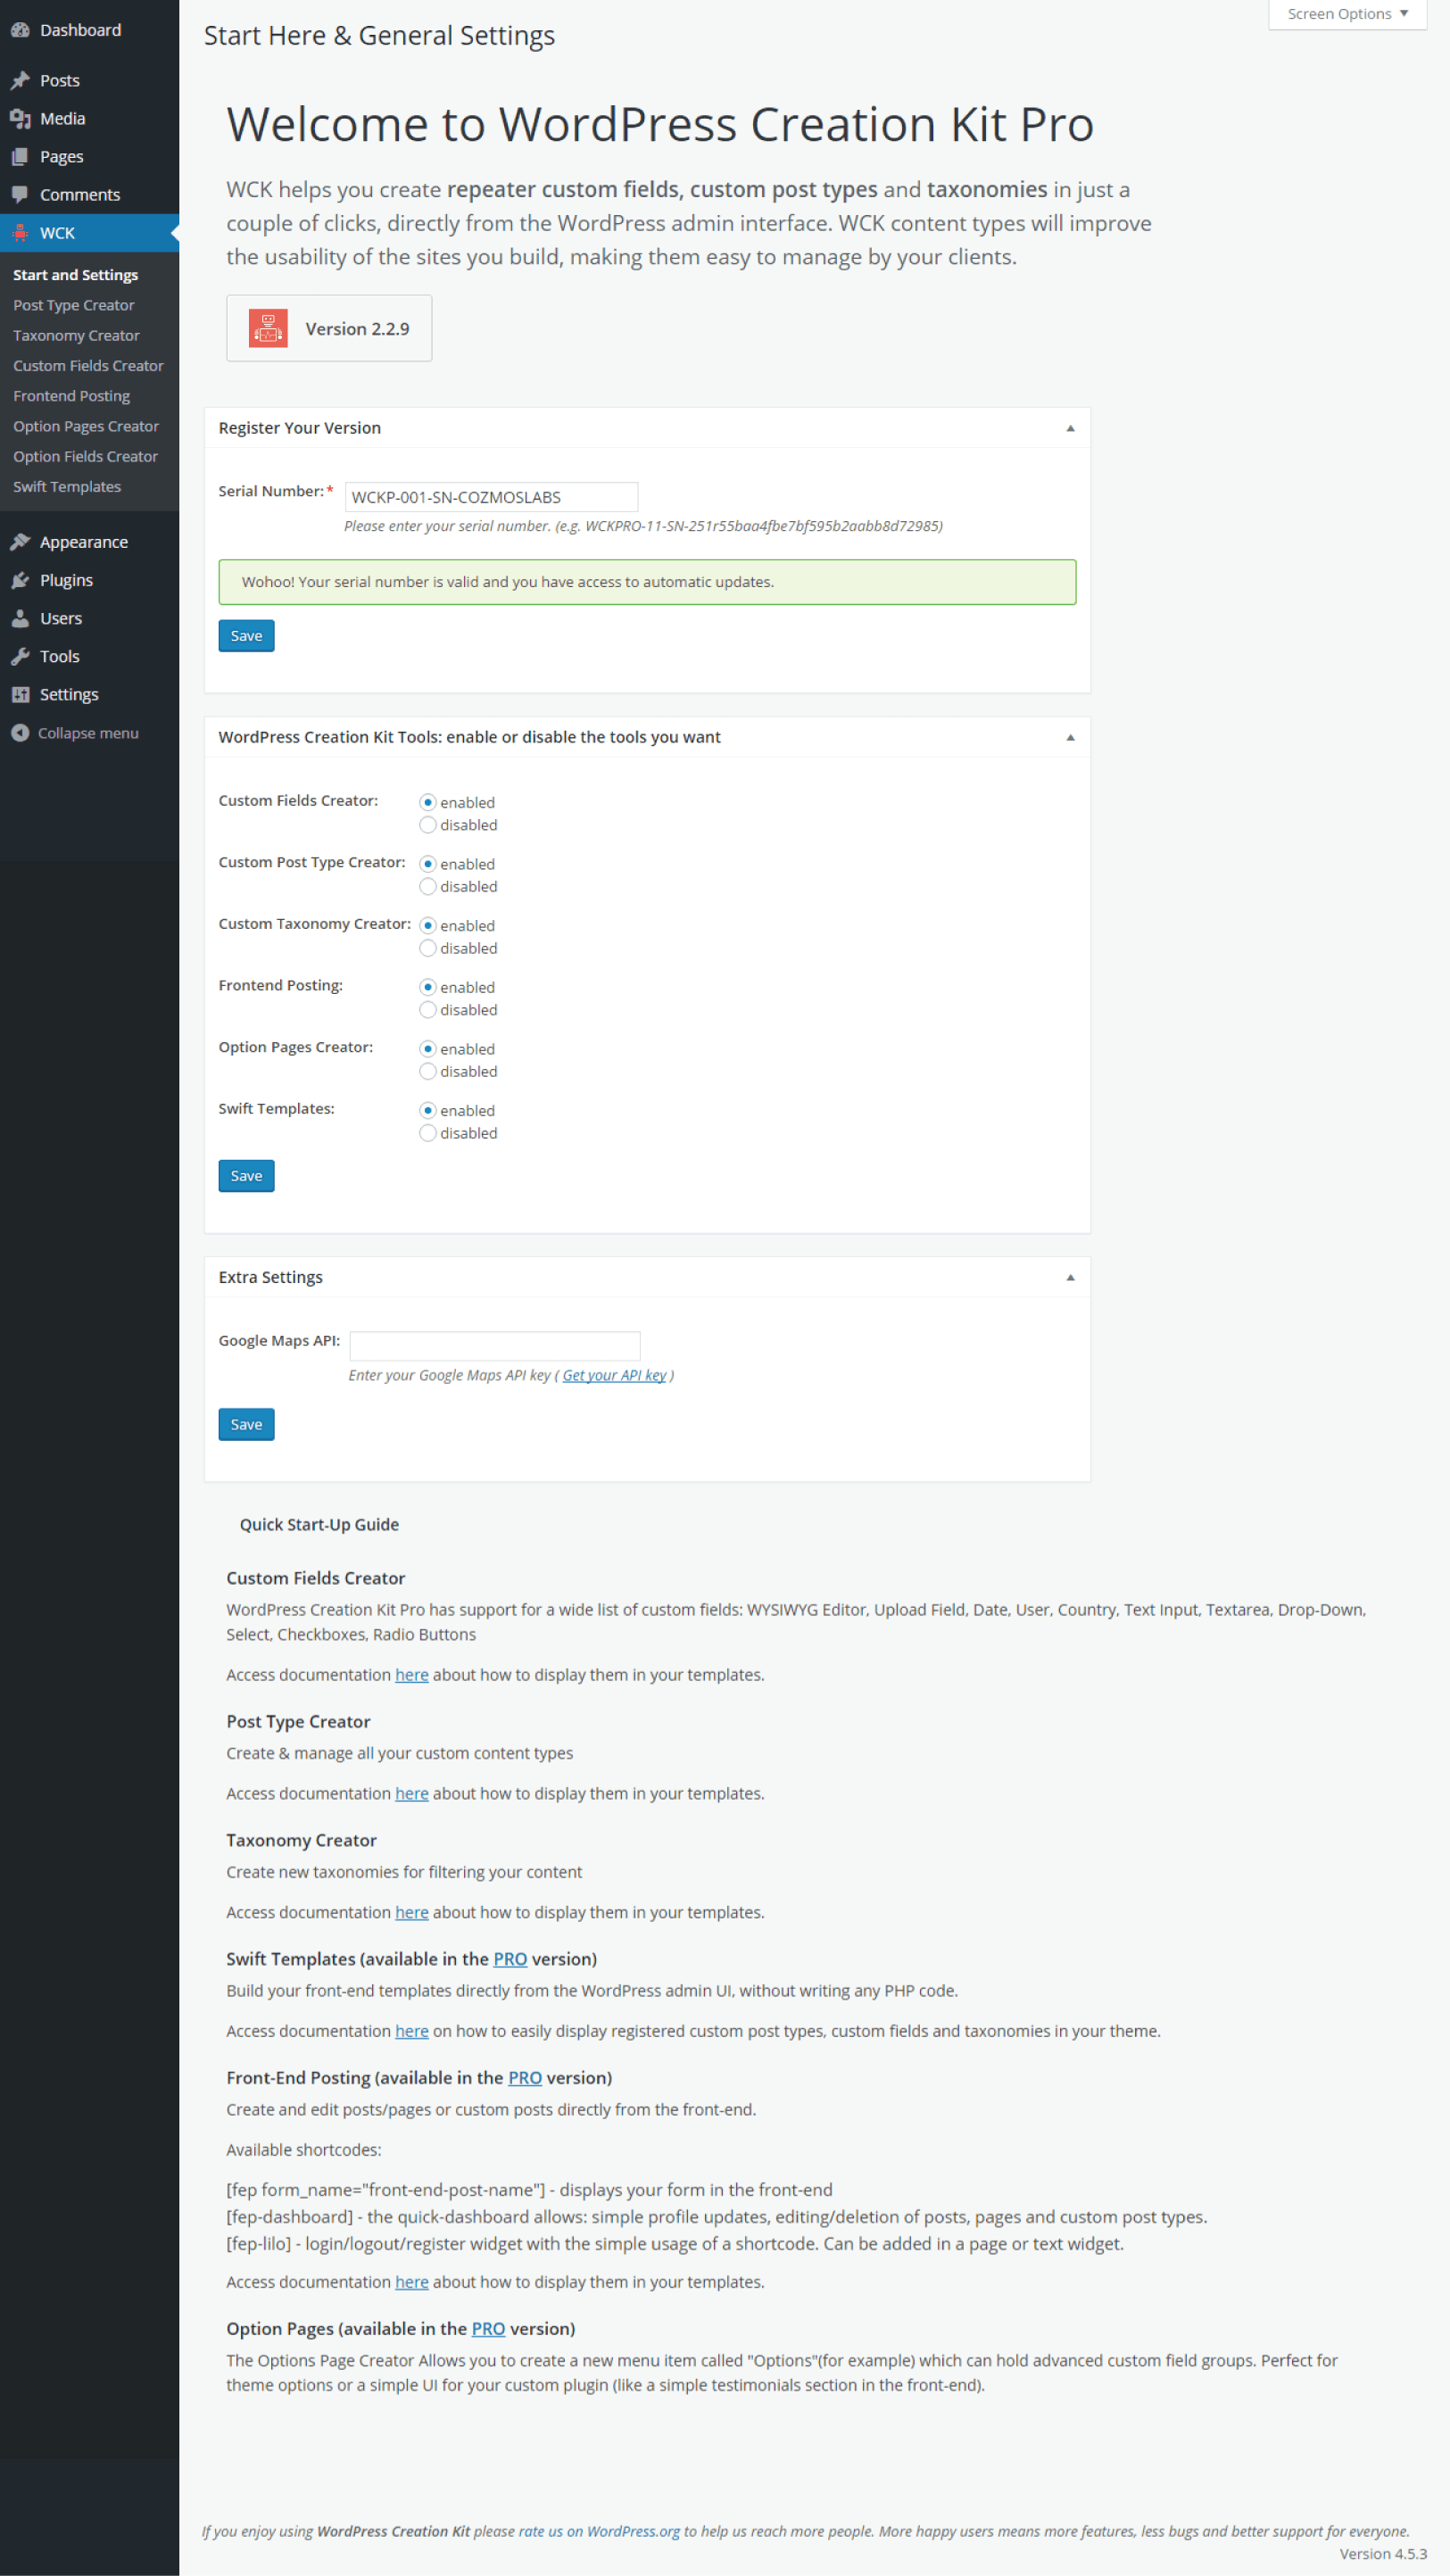Save the enabled tools settings
Image resolution: width=1450 pixels, height=2576 pixels.
click(x=246, y=1176)
